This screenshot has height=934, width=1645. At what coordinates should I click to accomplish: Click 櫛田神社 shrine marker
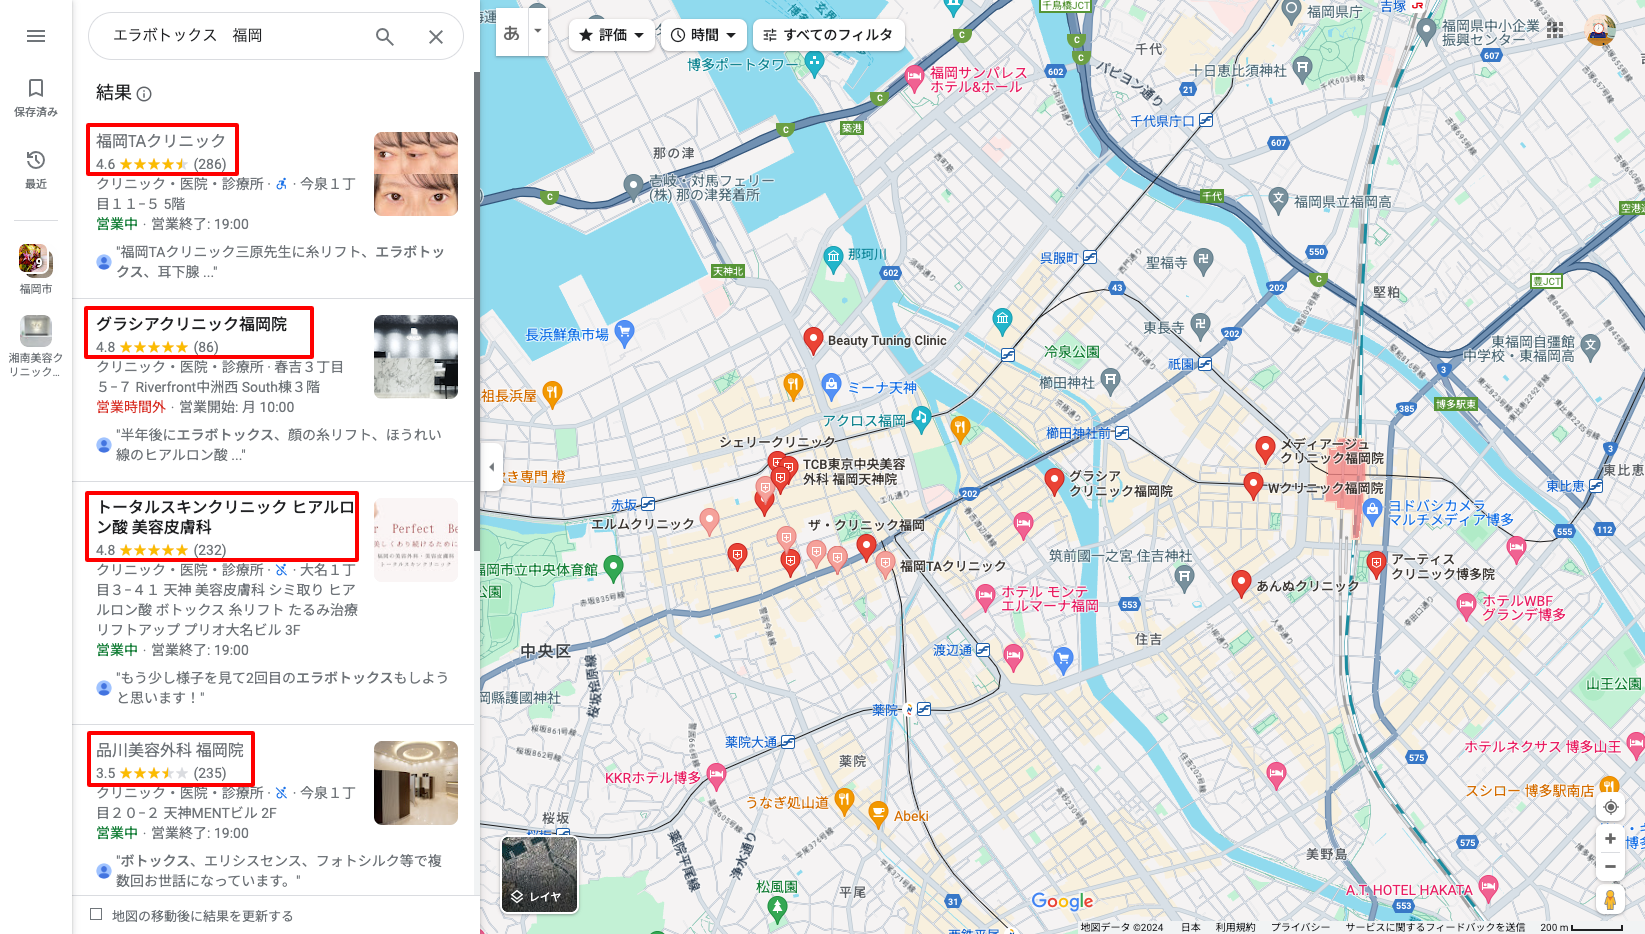click(x=1110, y=380)
